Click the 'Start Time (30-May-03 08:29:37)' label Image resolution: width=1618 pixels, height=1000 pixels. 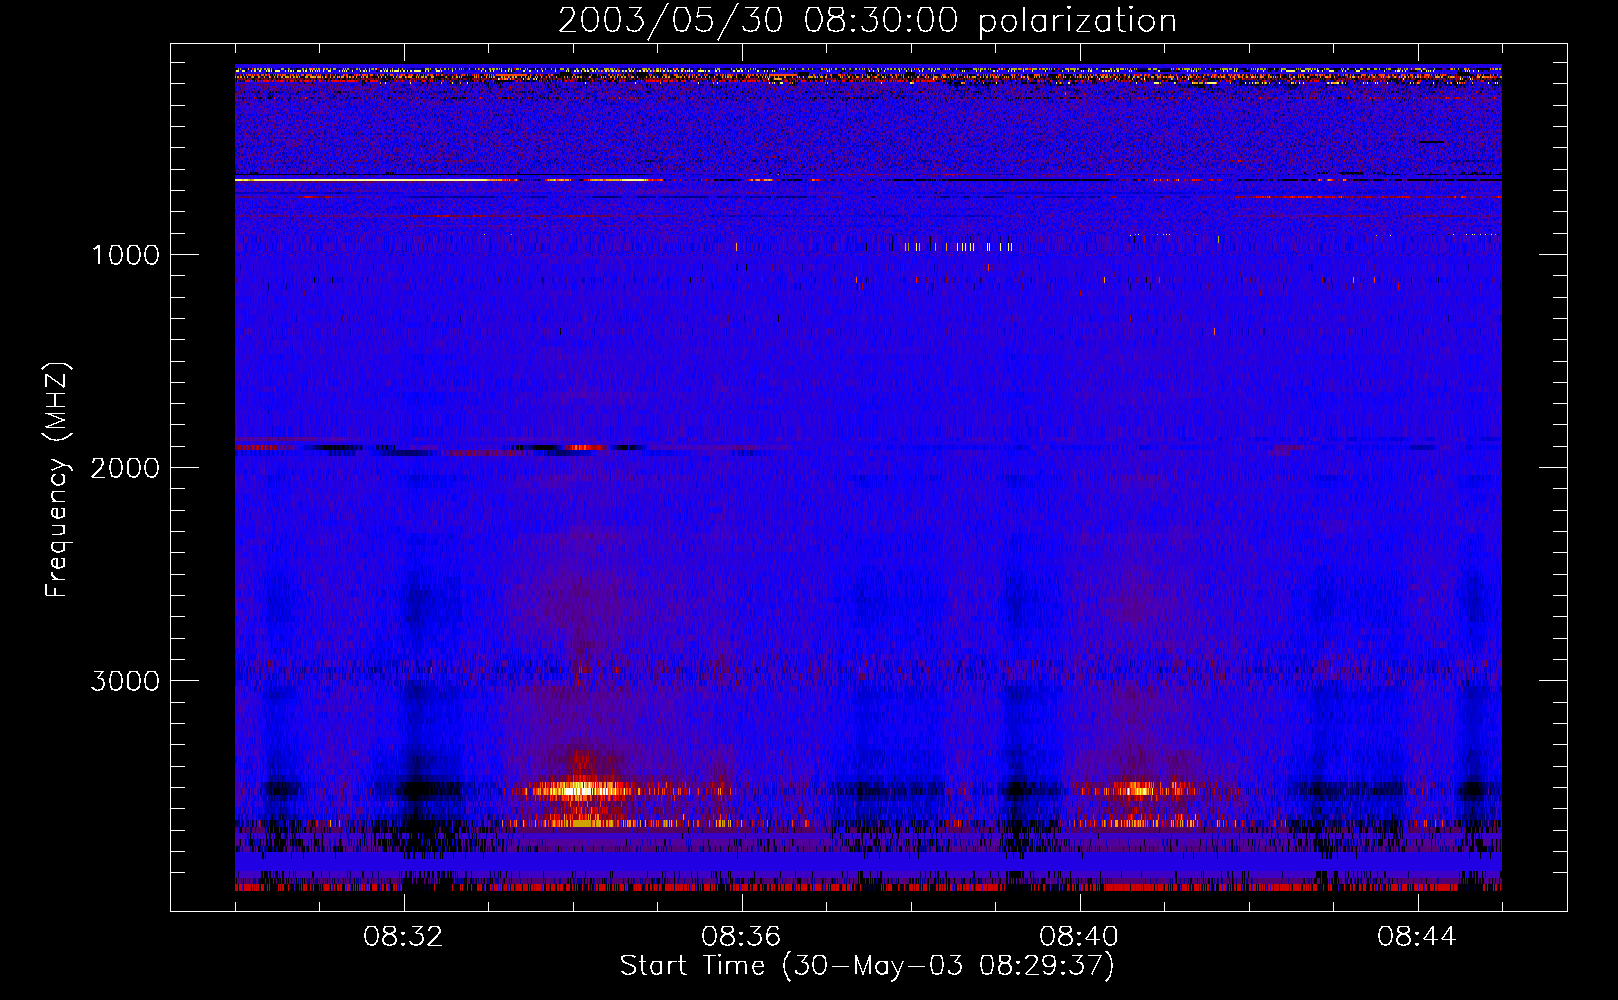coord(867,966)
